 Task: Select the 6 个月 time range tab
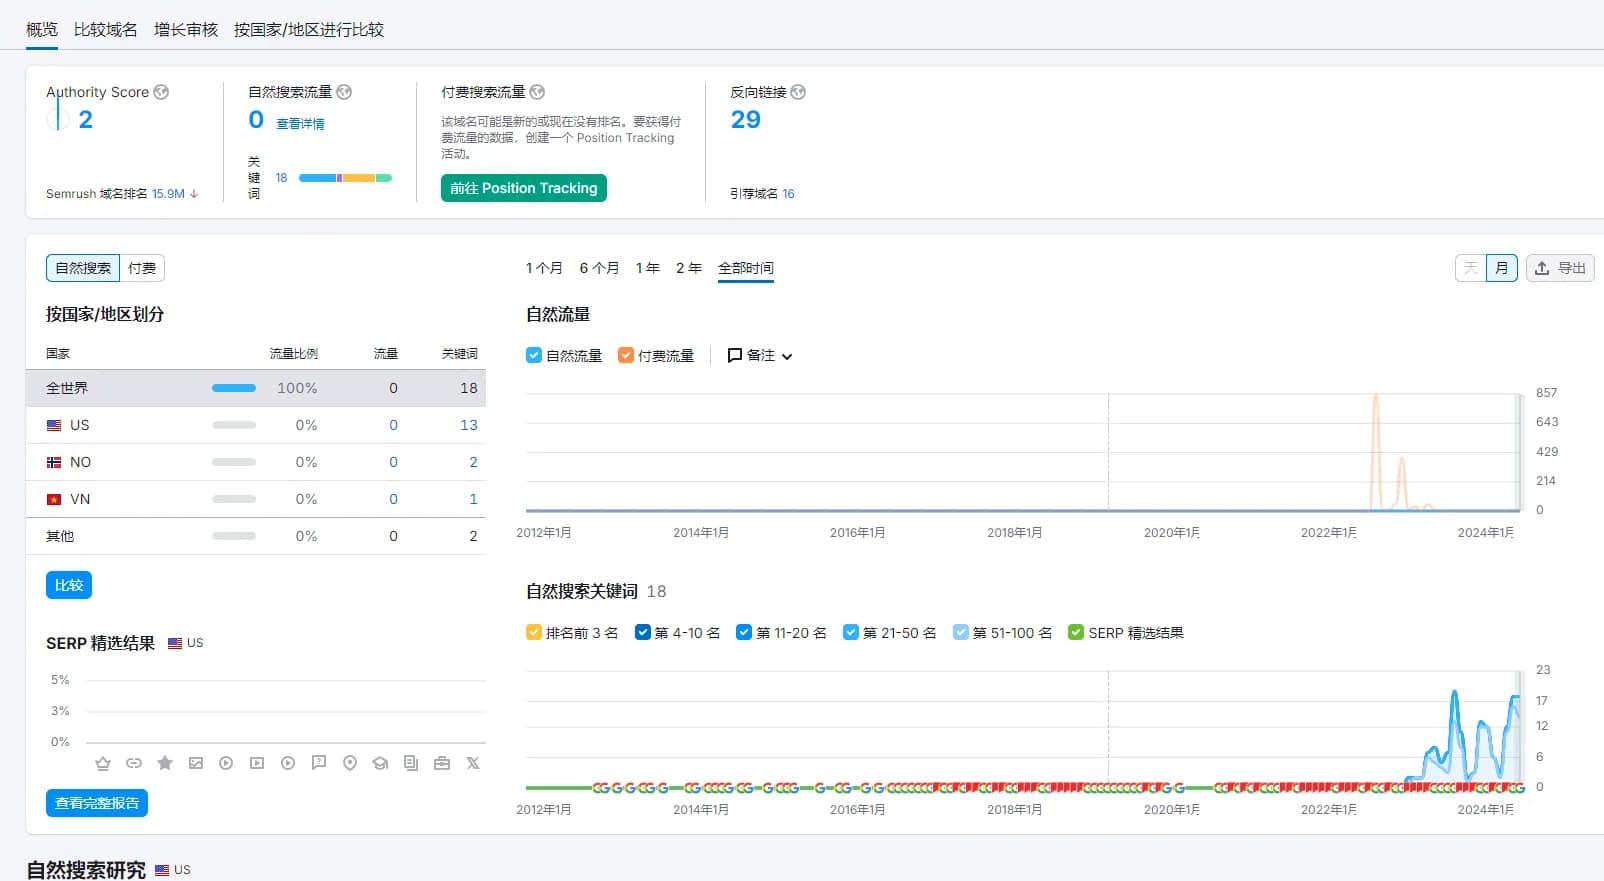[x=599, y=268]
